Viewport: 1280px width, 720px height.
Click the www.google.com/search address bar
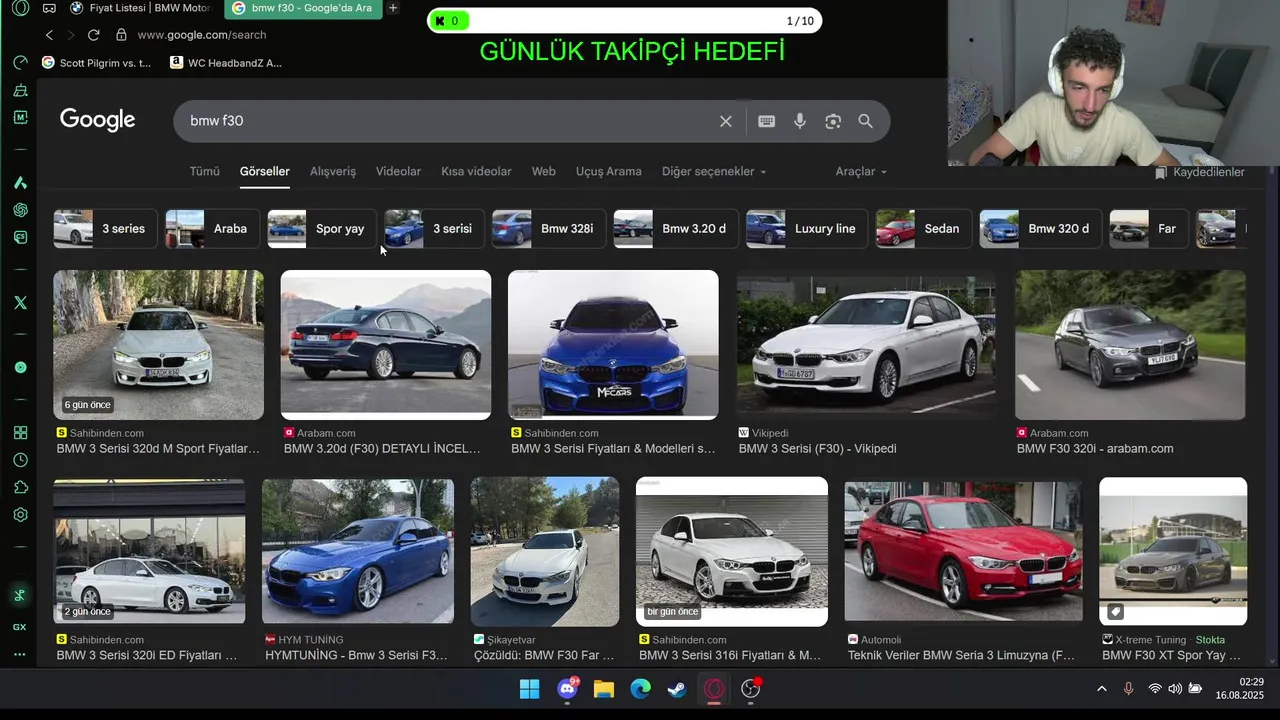[202, 35]
